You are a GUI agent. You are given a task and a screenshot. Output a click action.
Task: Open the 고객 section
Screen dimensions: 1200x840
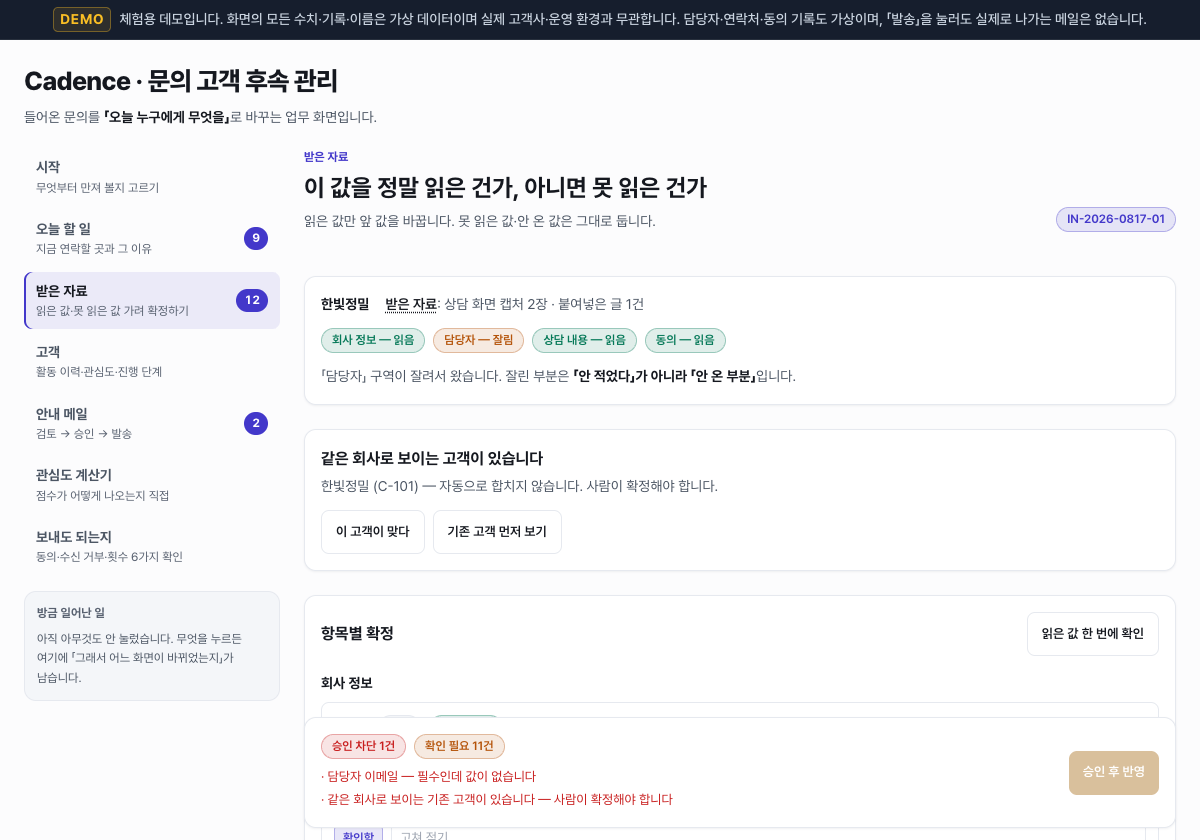click(152, 361)
